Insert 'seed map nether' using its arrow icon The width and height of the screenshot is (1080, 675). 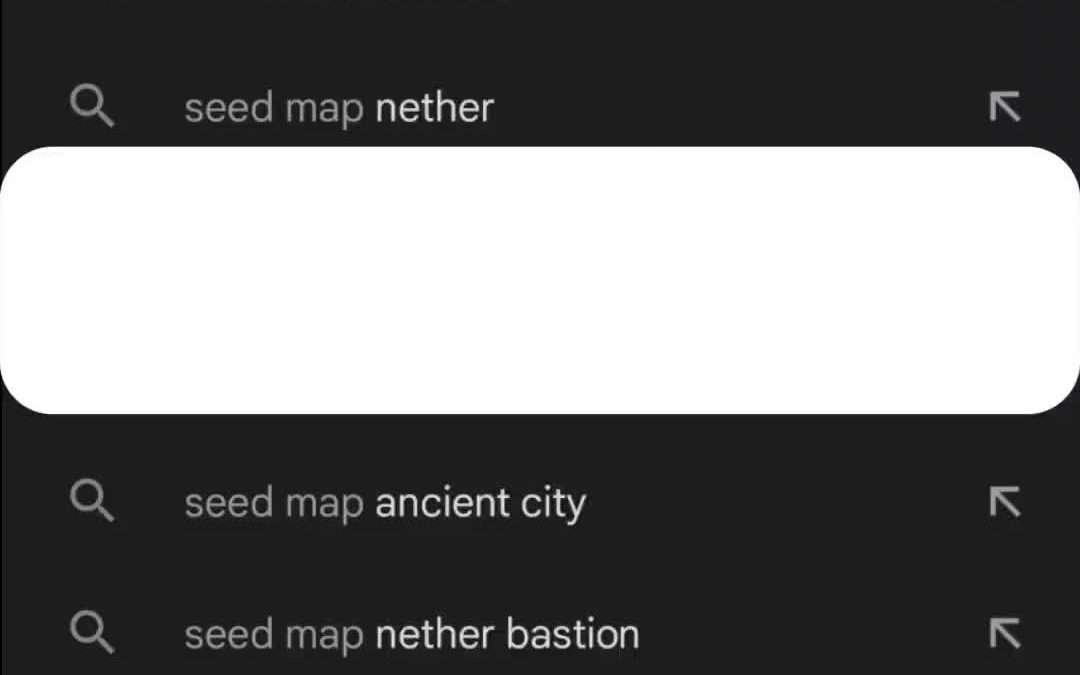click(1004, 107)
